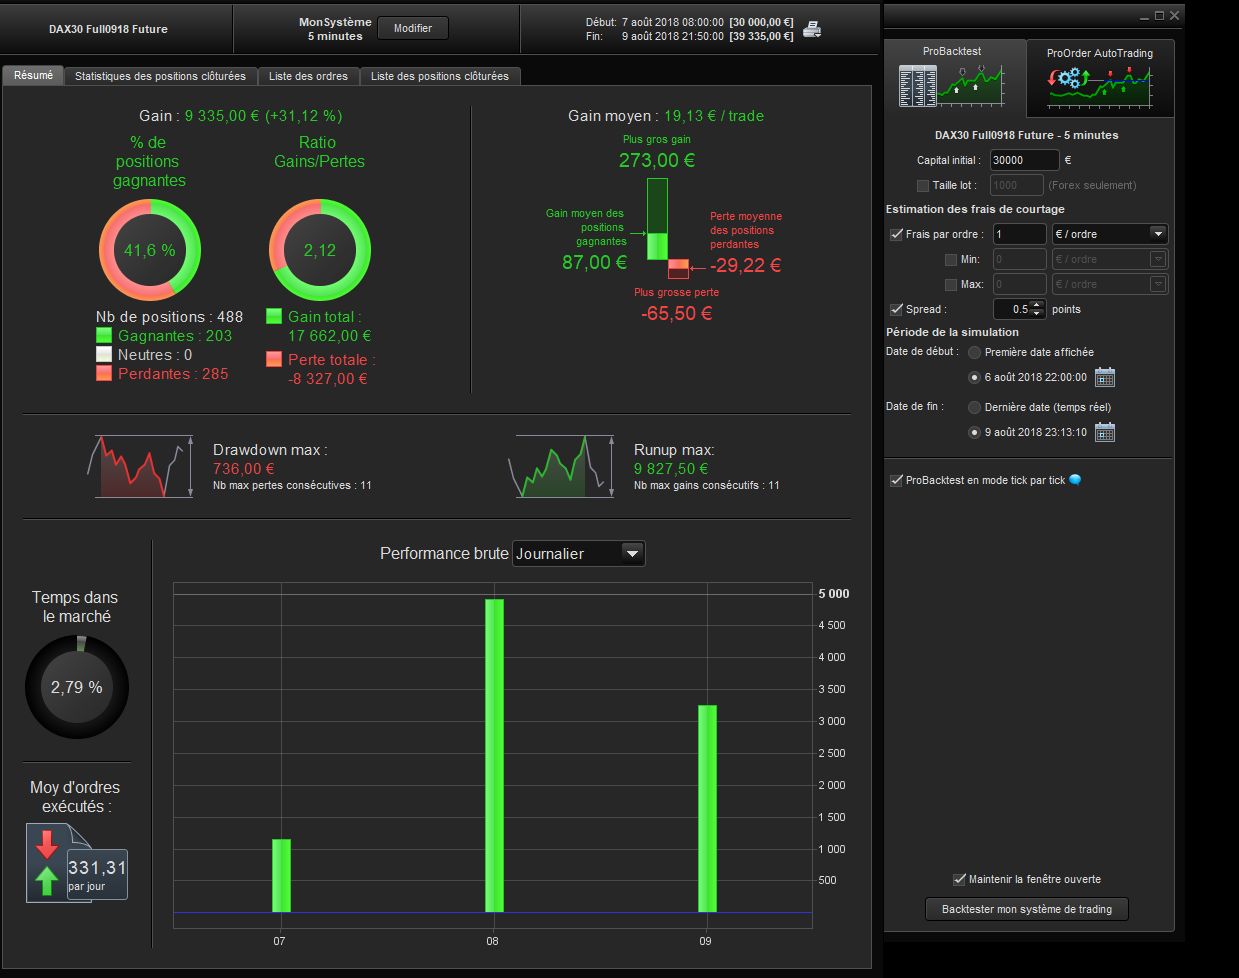
Task: Minimize the backtest settings window
Action: [x=1145, y=16]
